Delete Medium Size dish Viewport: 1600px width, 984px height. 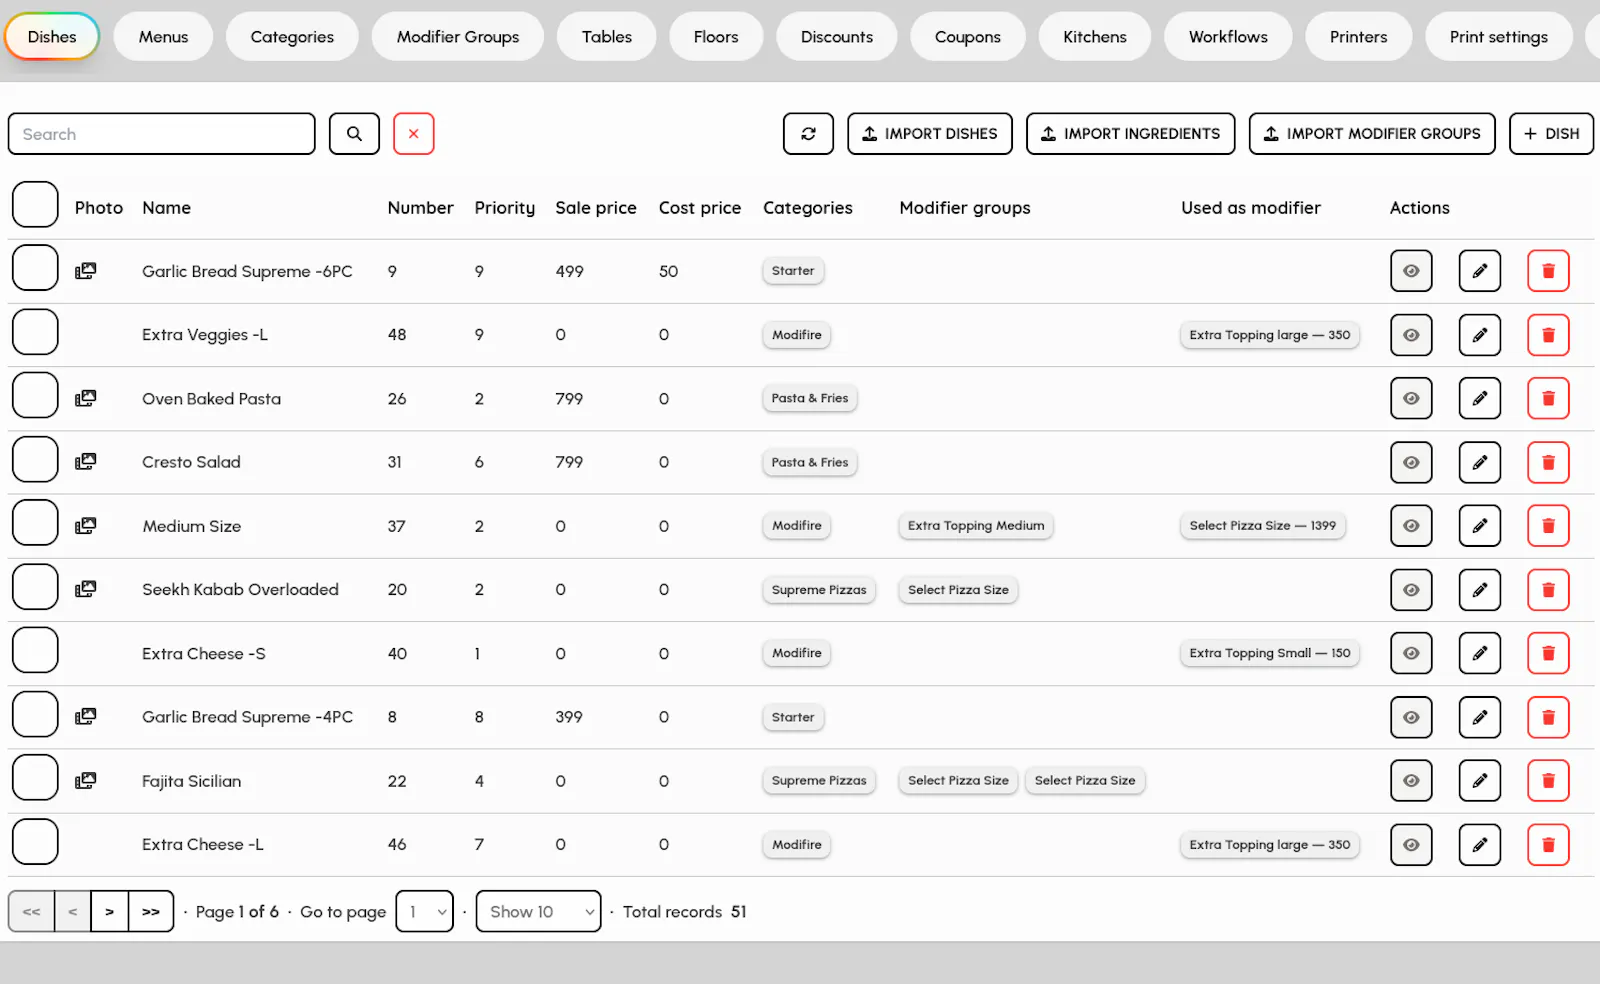[1548, 526]
